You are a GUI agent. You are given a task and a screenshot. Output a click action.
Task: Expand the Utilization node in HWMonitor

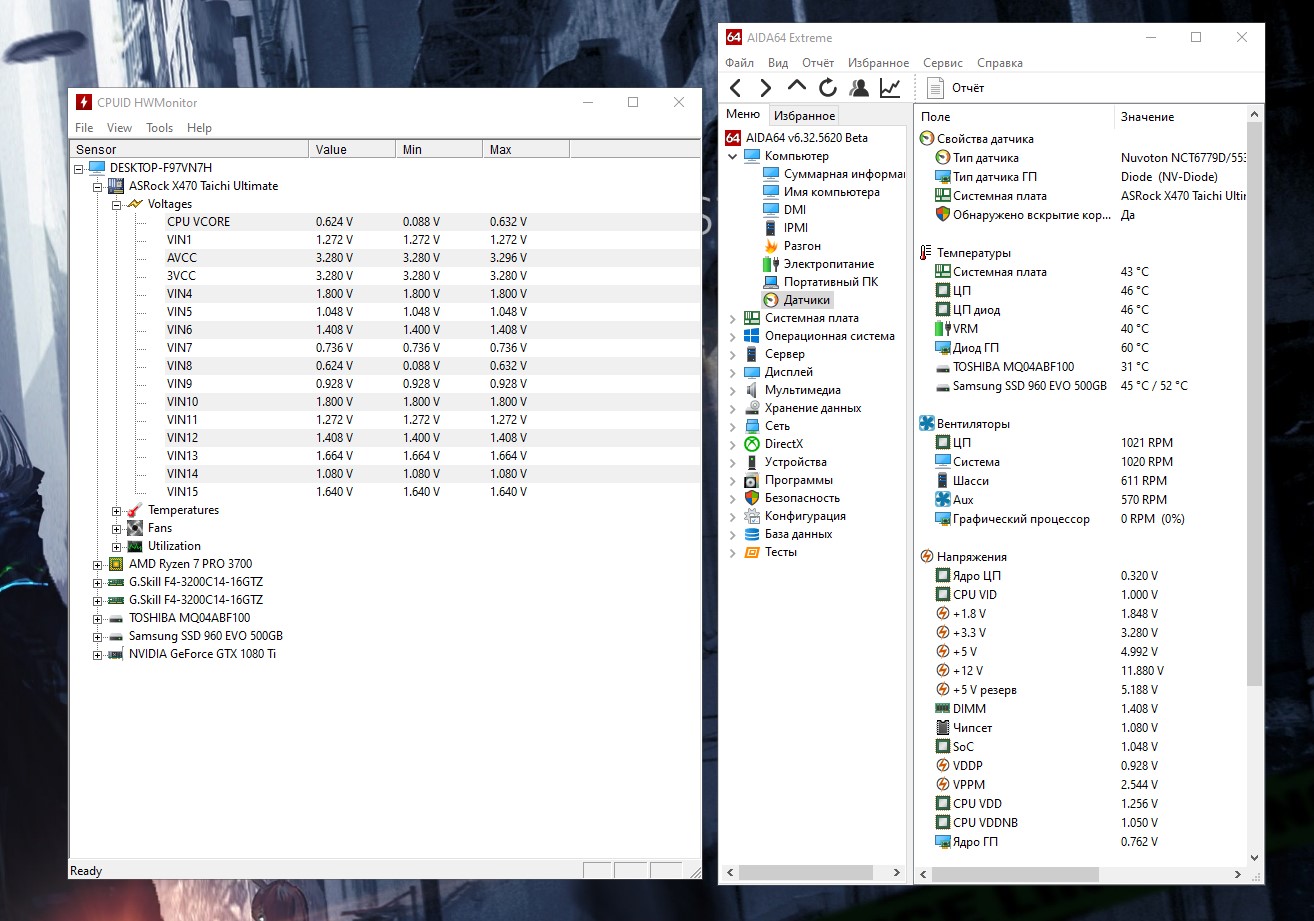tap(117, 546)
